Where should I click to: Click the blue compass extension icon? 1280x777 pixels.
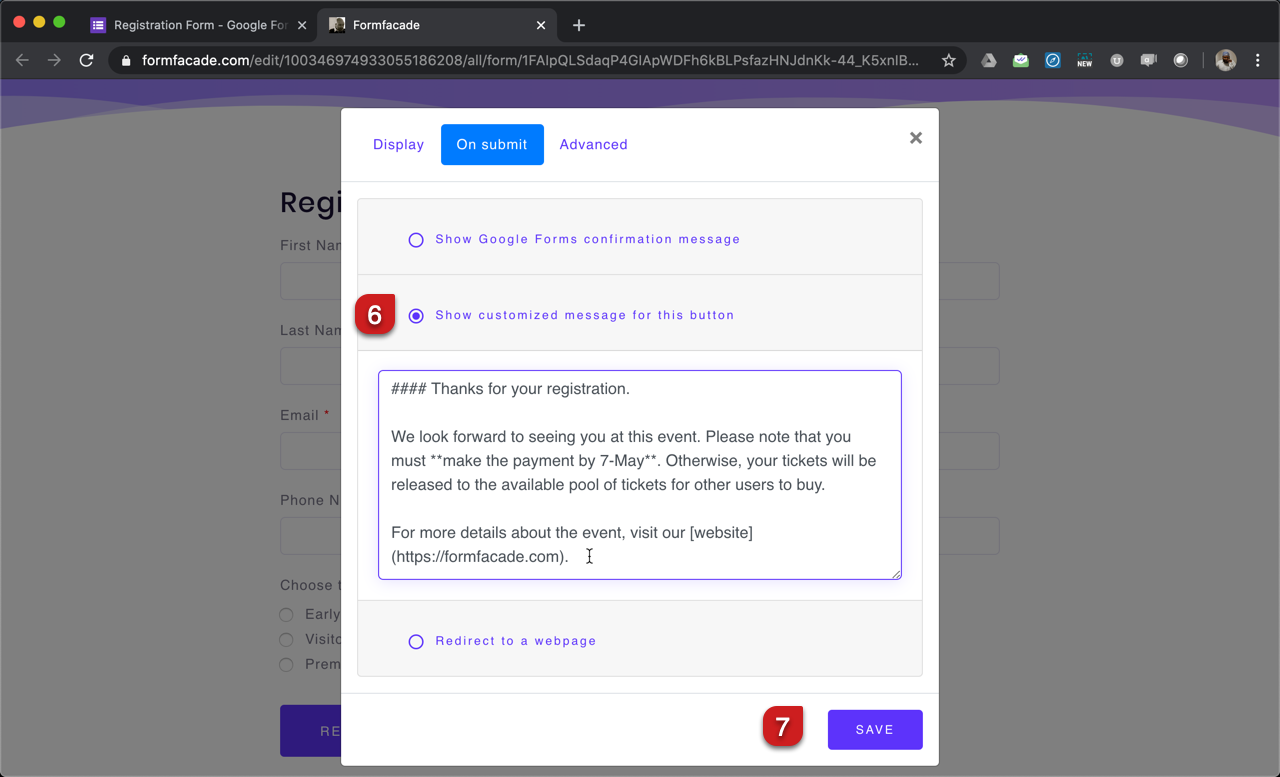[1052, 61]
